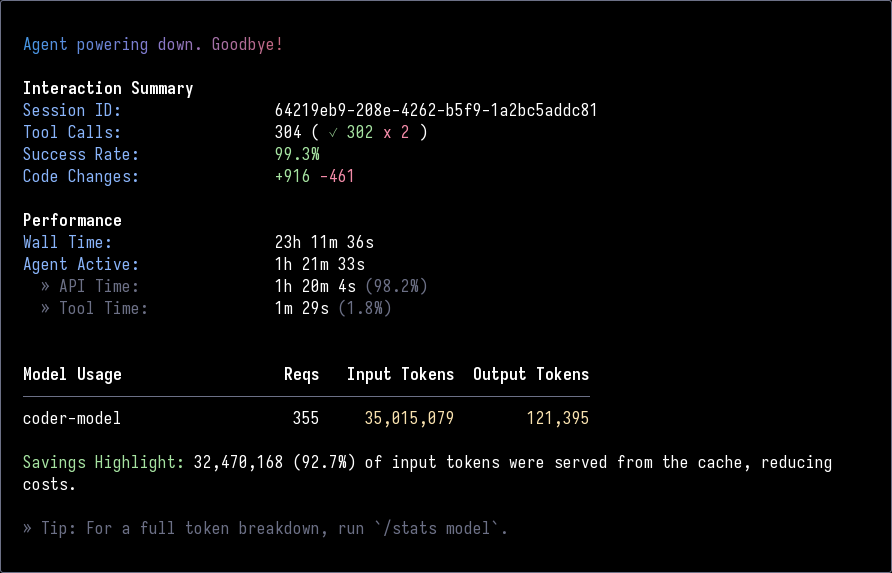Click the Performance section heading
Viewport: 892px width, 573px height.
(x=72, y=221)
